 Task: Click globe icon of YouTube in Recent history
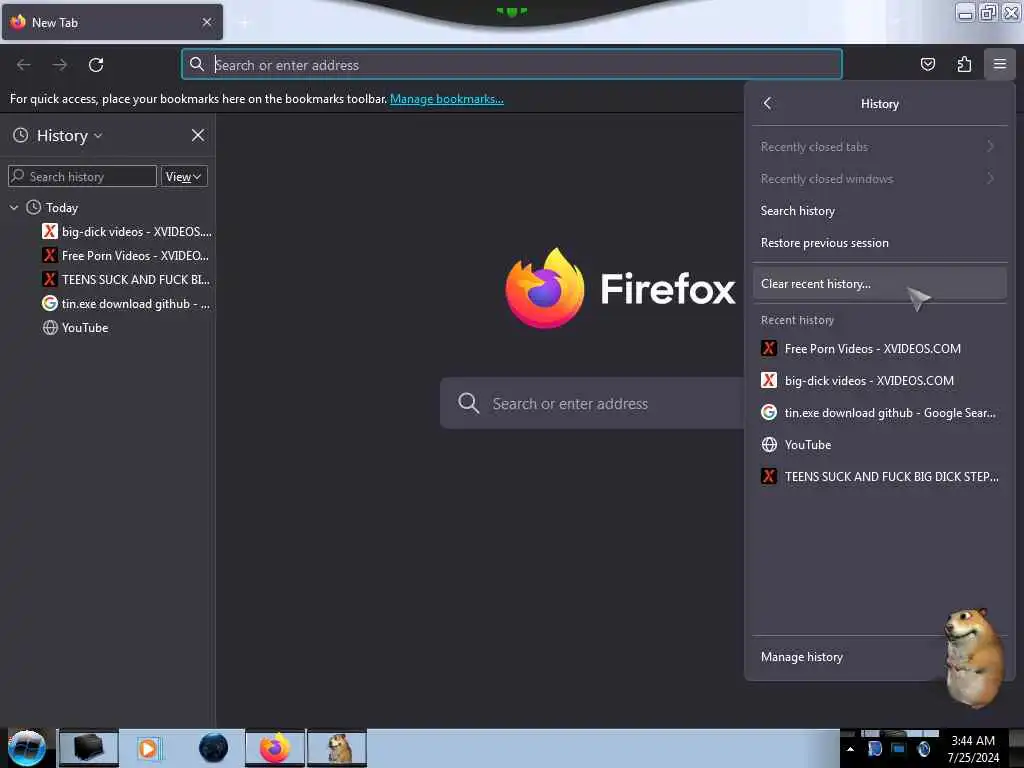[x=769, y=444]
